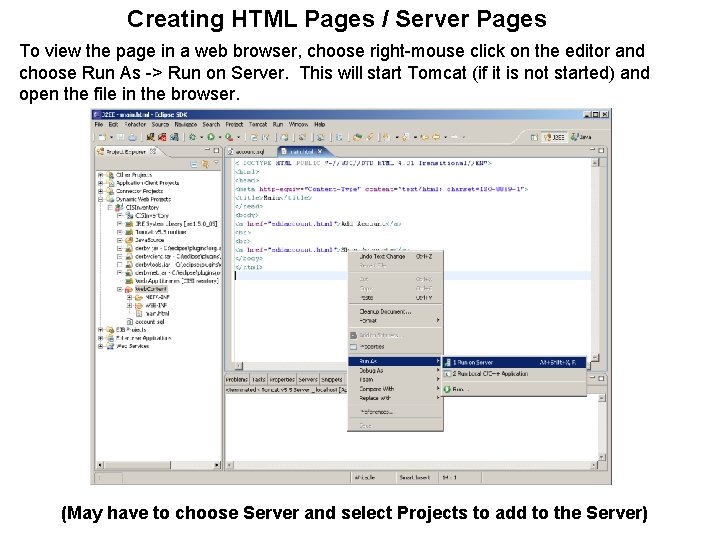Collapse the Dynamic Web Projects node
Screen dimensions: 720x540
click(x=101, y=199)
